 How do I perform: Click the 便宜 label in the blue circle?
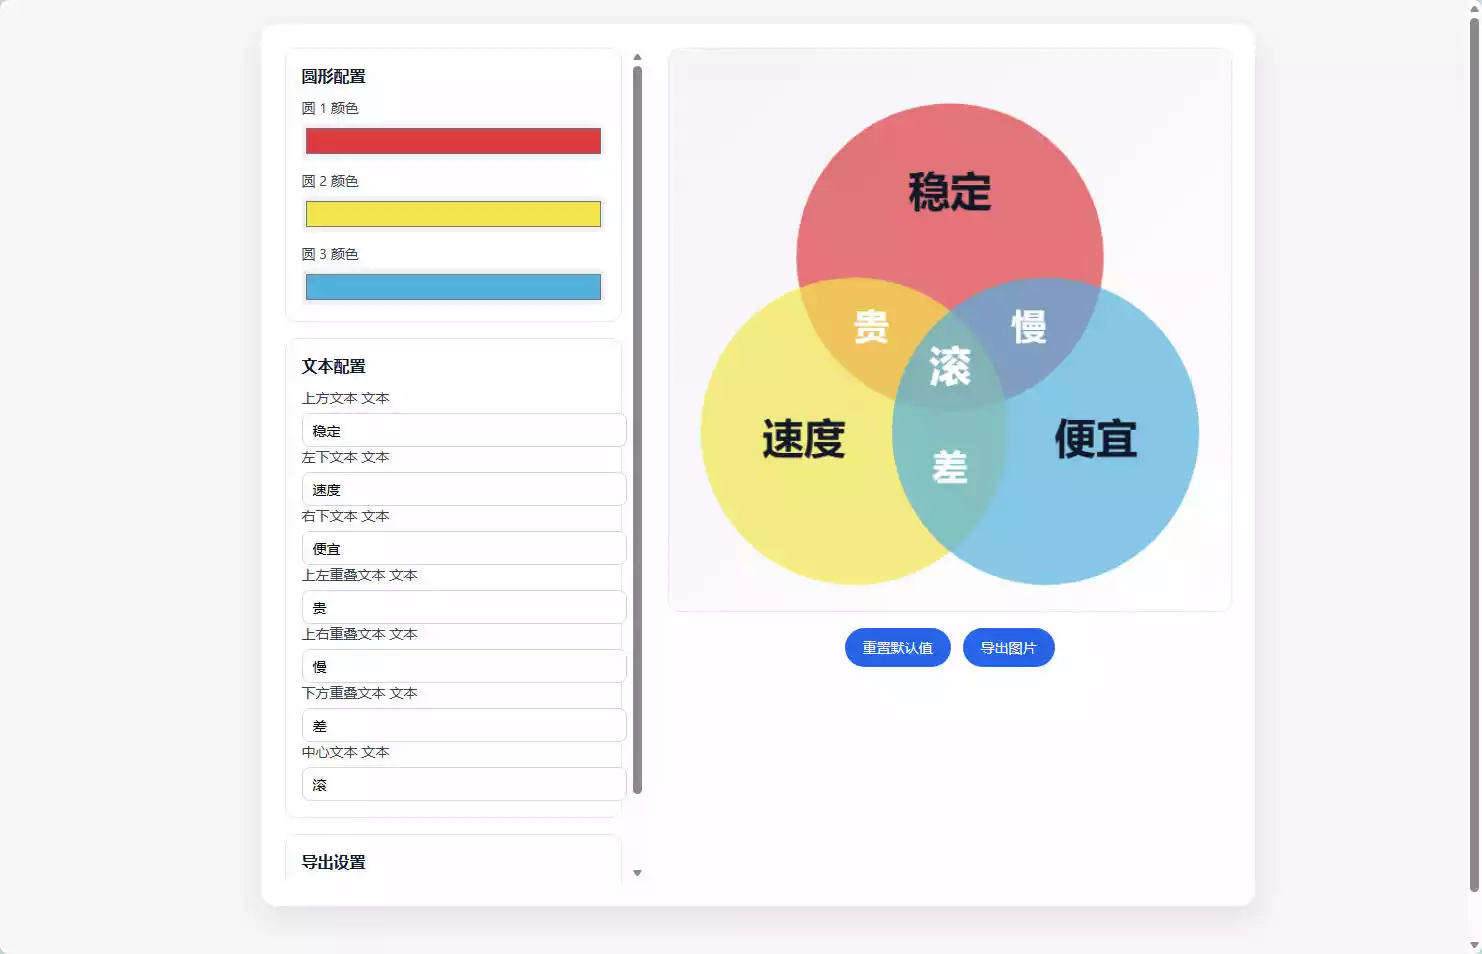(x=1096, y=439)
